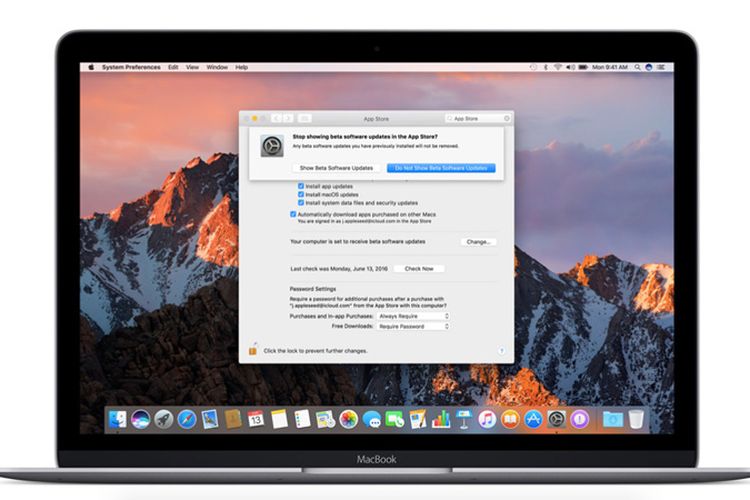Open Spotlight search in menu bar

[x=638, y=67]
